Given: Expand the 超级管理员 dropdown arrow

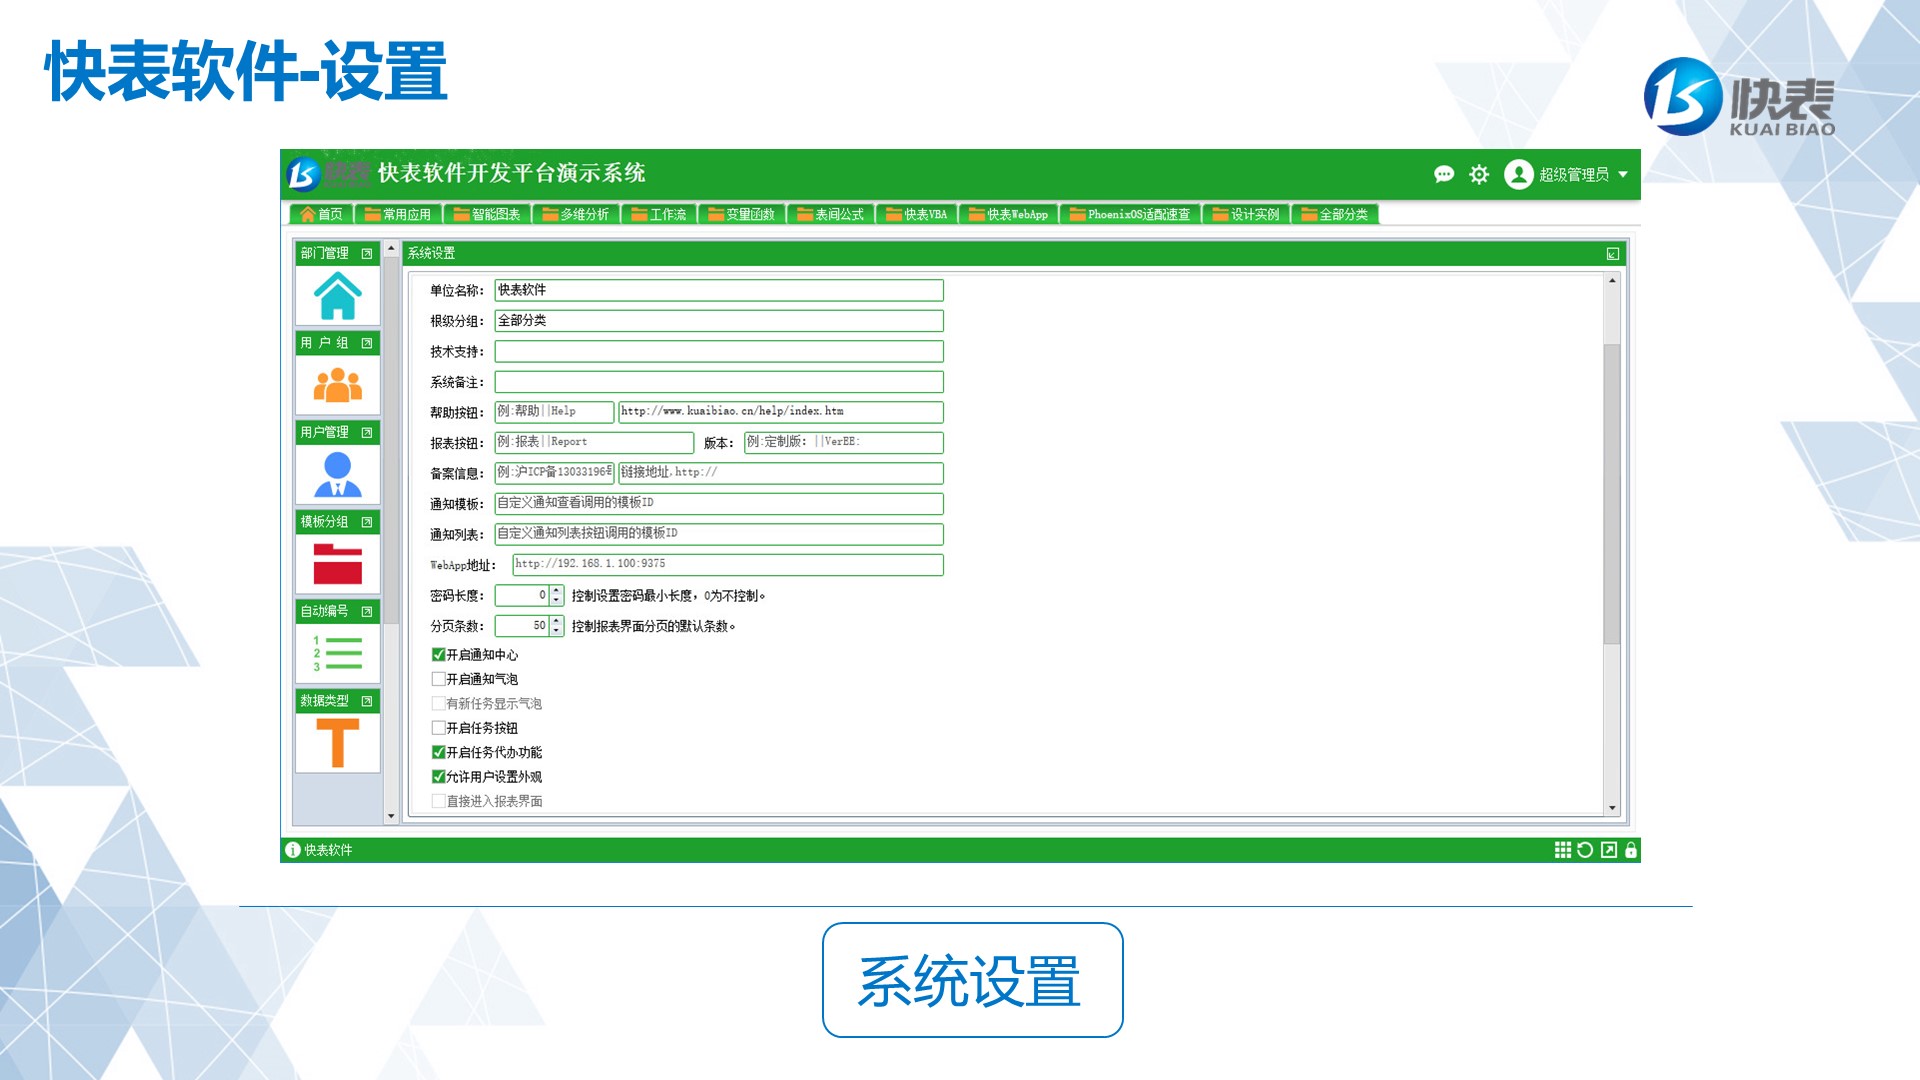Looking at the screenshot, I should (x=1623, y=174).
